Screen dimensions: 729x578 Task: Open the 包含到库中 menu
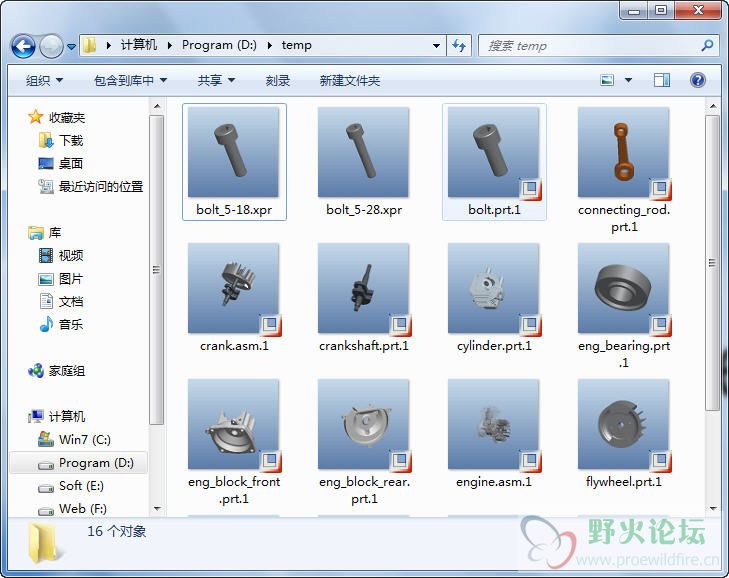pyautogui.click(x=130, y=80)
